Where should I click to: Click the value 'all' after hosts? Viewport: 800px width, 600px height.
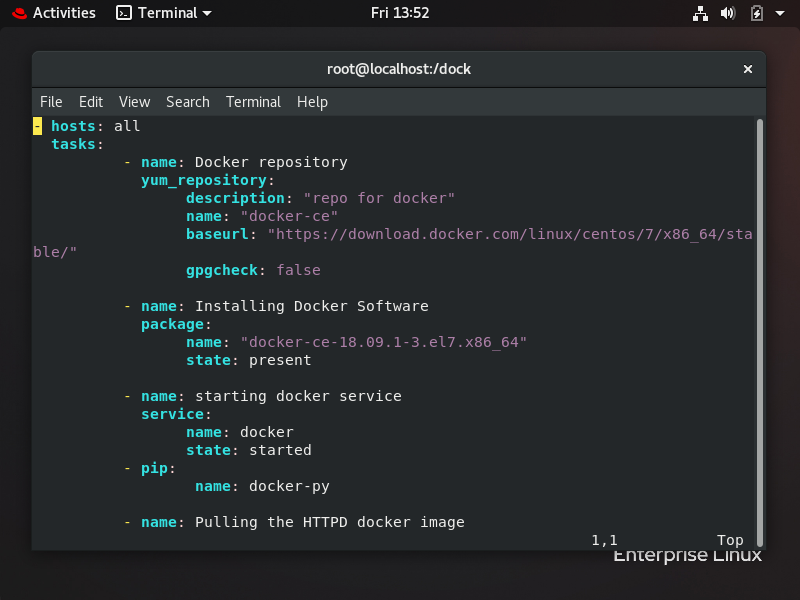(x=127, y=126)
